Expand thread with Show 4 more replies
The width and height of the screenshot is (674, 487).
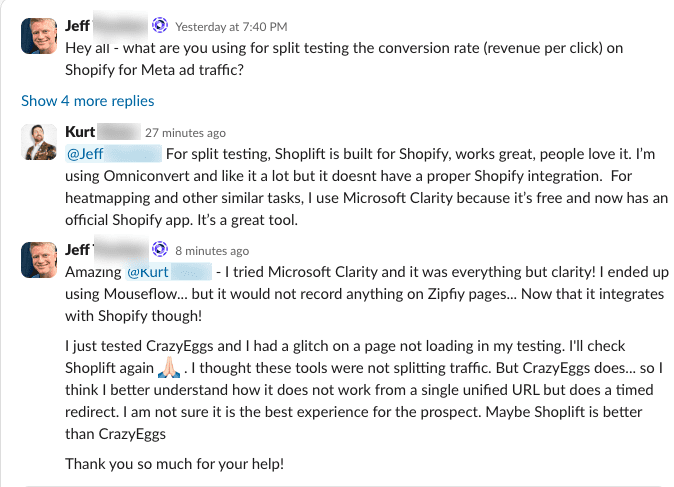click(88, 100)
